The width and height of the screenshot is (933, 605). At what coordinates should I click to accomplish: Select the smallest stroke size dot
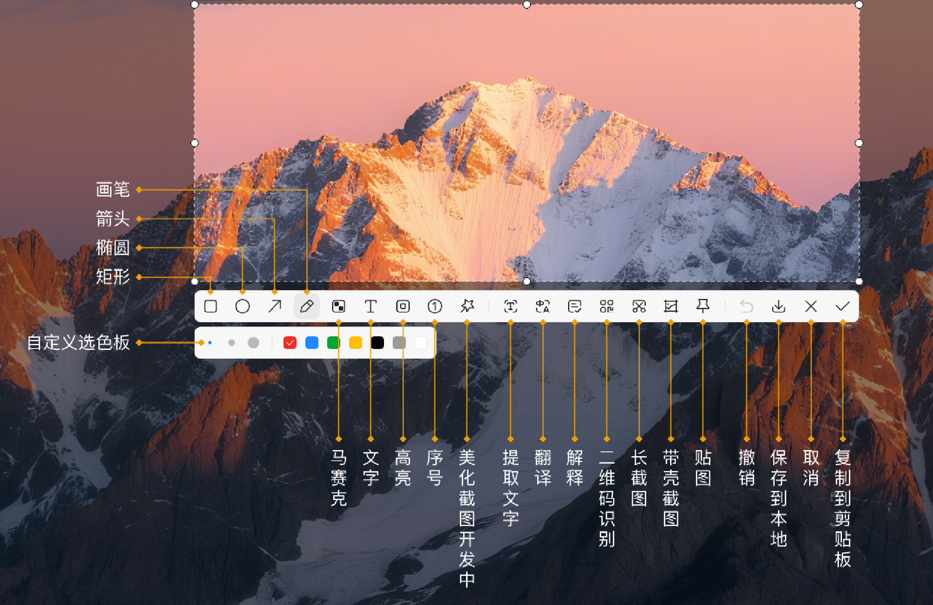click(x=210, y=343)
